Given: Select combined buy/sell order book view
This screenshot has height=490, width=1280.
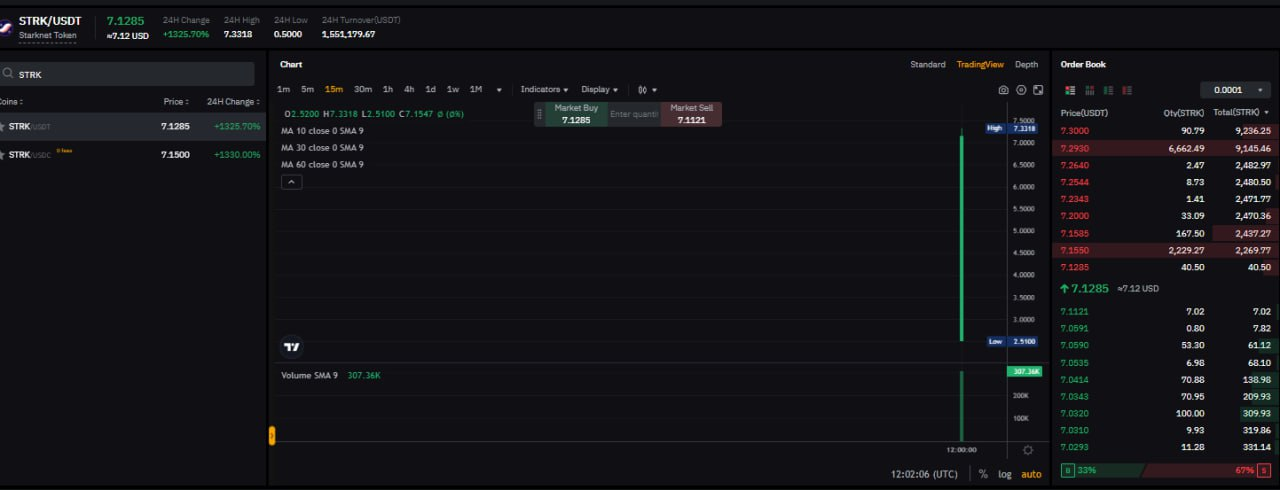Looking at the screenshot, I should [x=1069, y=90].
